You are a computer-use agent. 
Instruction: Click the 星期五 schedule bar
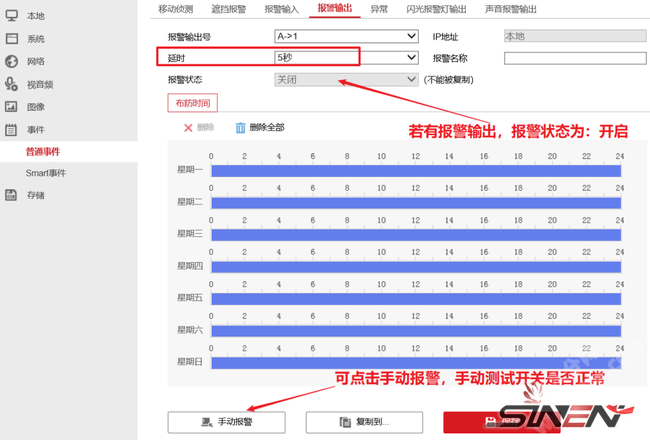coord(416,299)
